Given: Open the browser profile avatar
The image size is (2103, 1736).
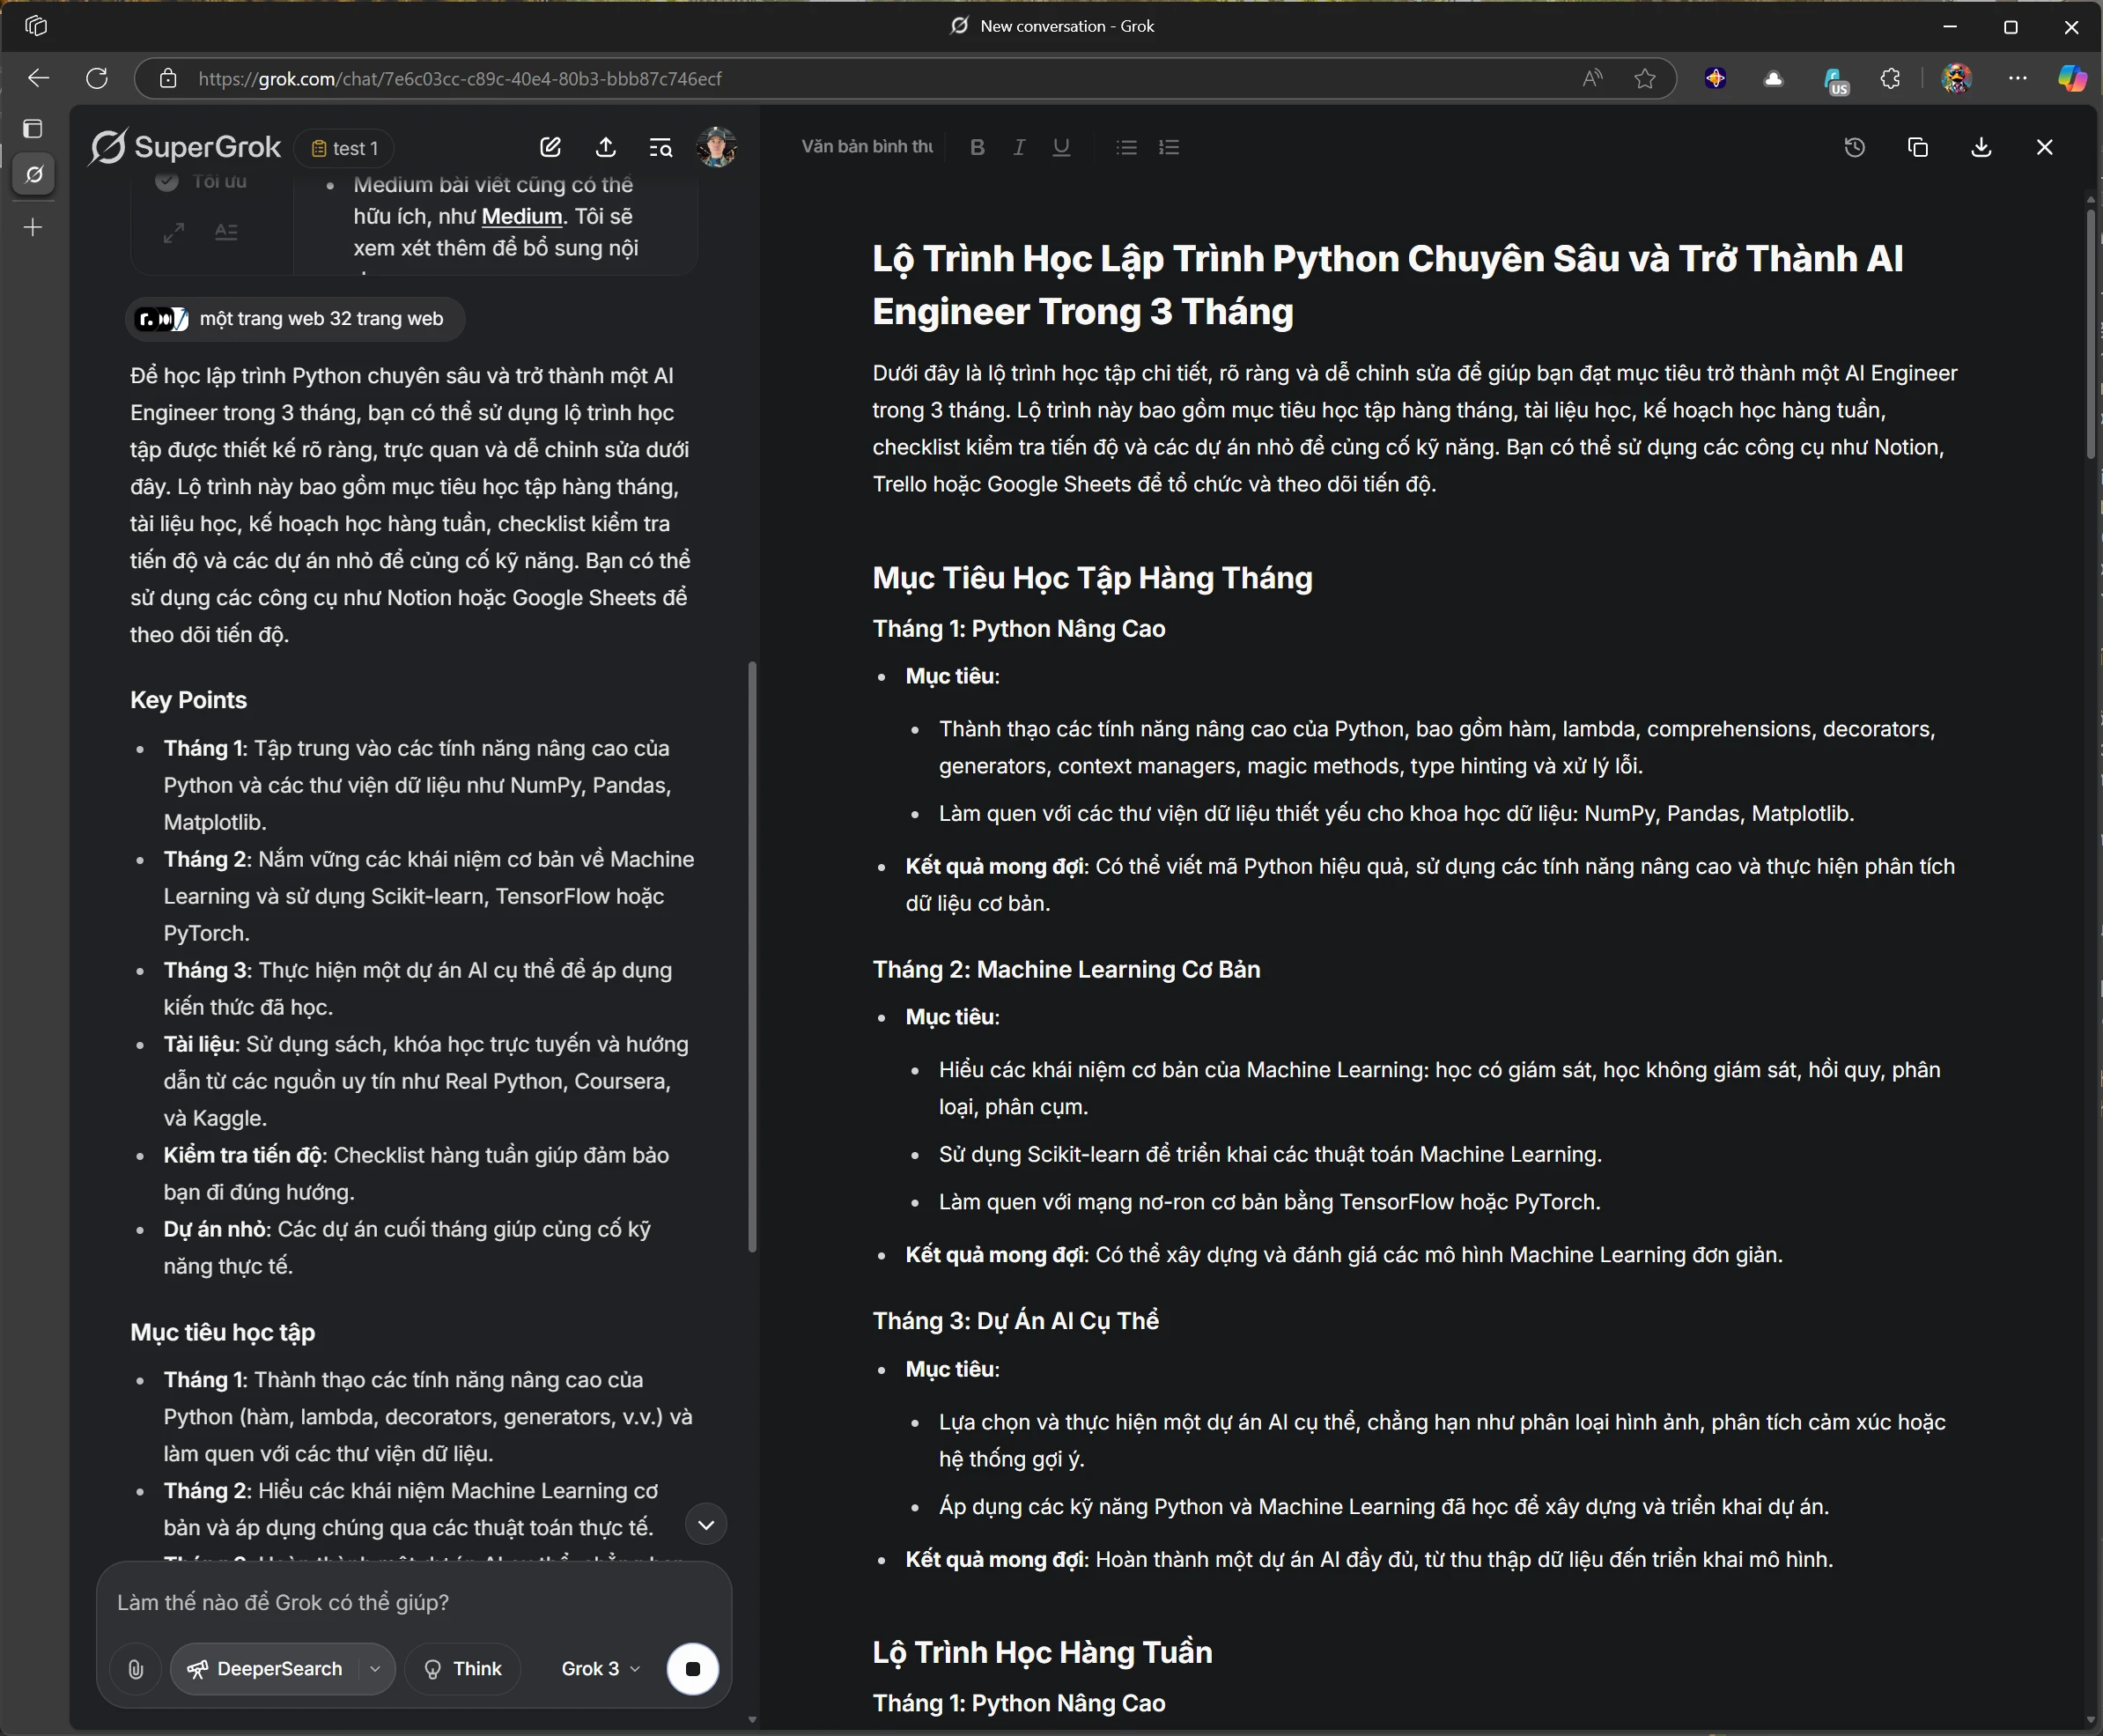Looking at the screenshot, I should 1956,78.
